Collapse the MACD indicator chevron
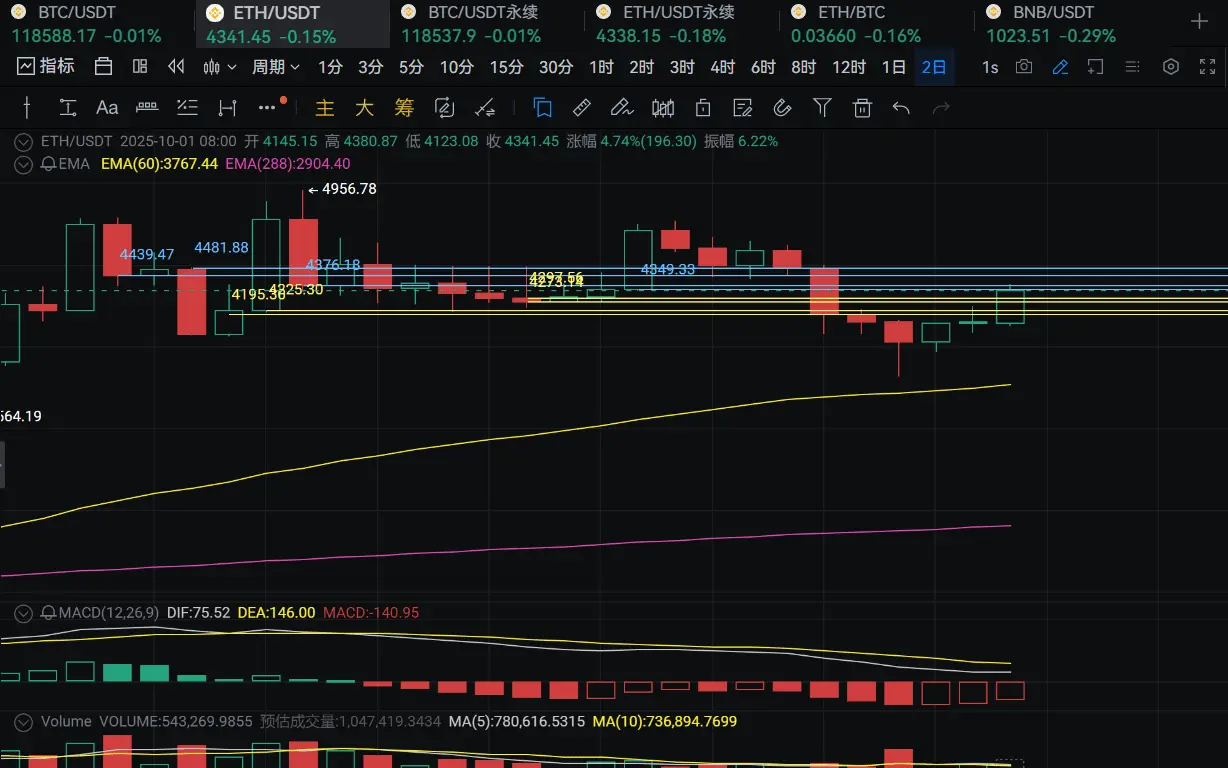This screenshot has height=768, width=1228. [x=24, y=613]
